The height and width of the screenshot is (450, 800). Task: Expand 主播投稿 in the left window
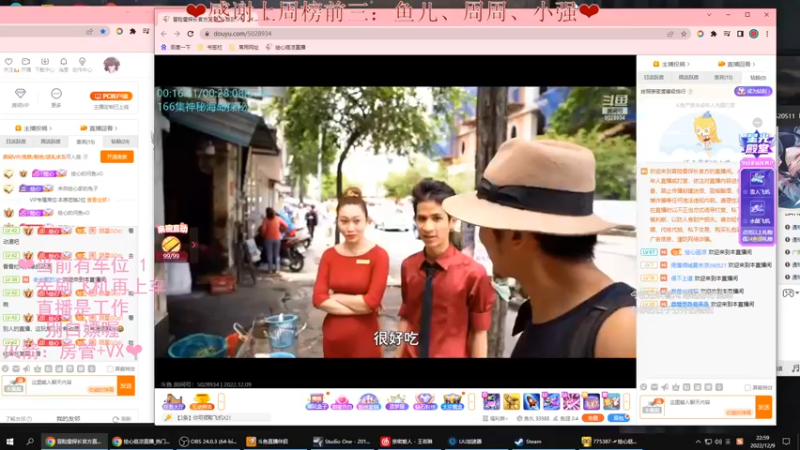tap(34, 128)
